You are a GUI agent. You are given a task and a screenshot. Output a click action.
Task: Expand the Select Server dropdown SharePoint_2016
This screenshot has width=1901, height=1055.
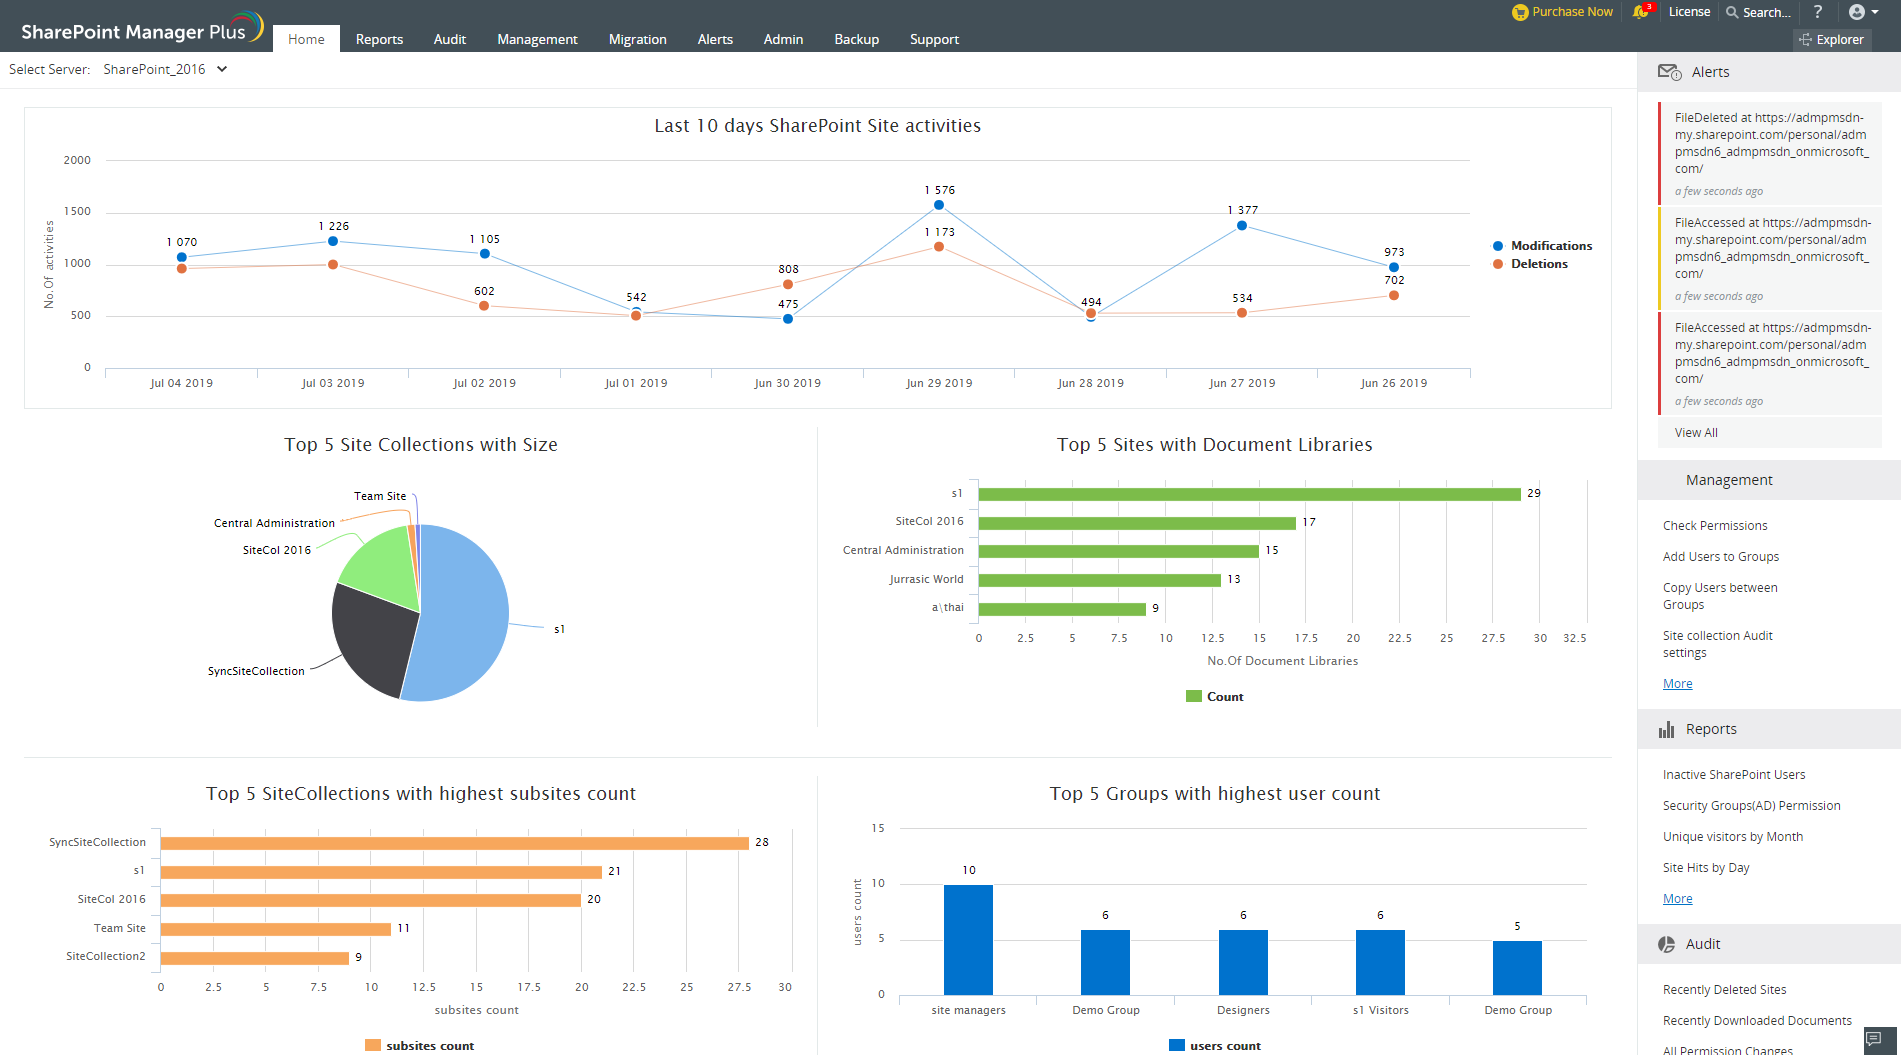tap(165, 69)
